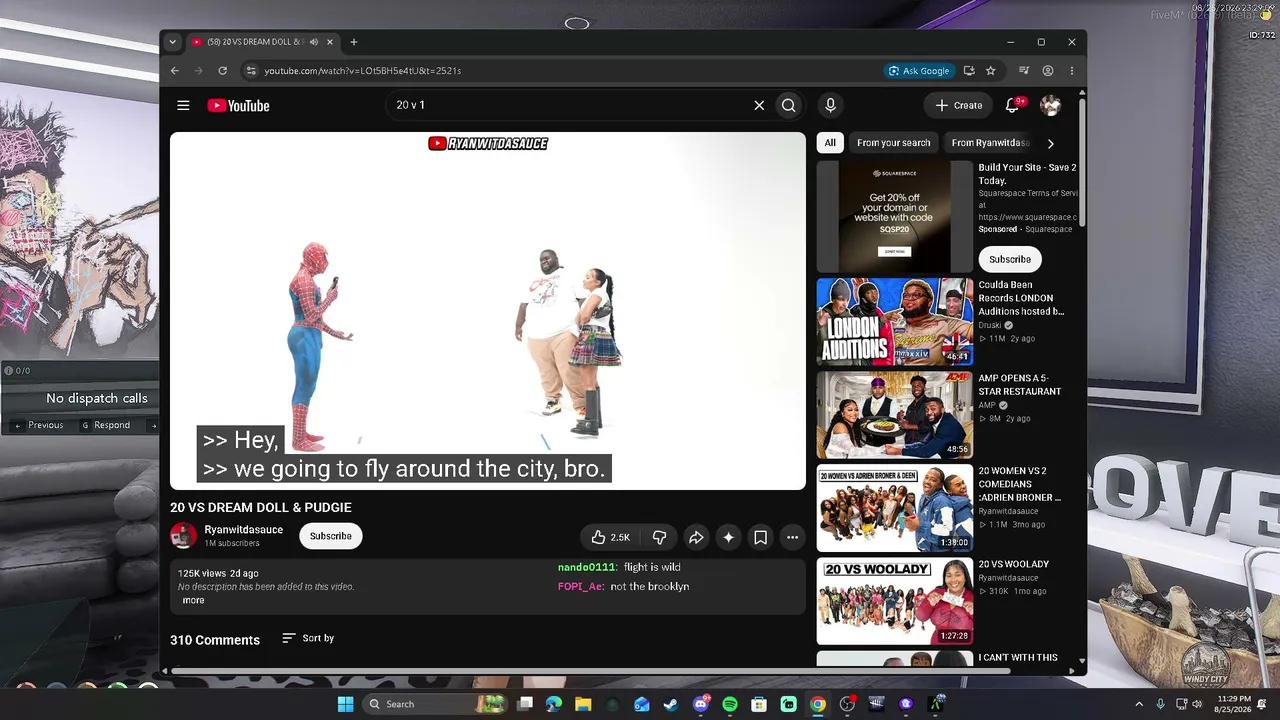
Task: Open the Chrome profile icon
Action: 1048,71
